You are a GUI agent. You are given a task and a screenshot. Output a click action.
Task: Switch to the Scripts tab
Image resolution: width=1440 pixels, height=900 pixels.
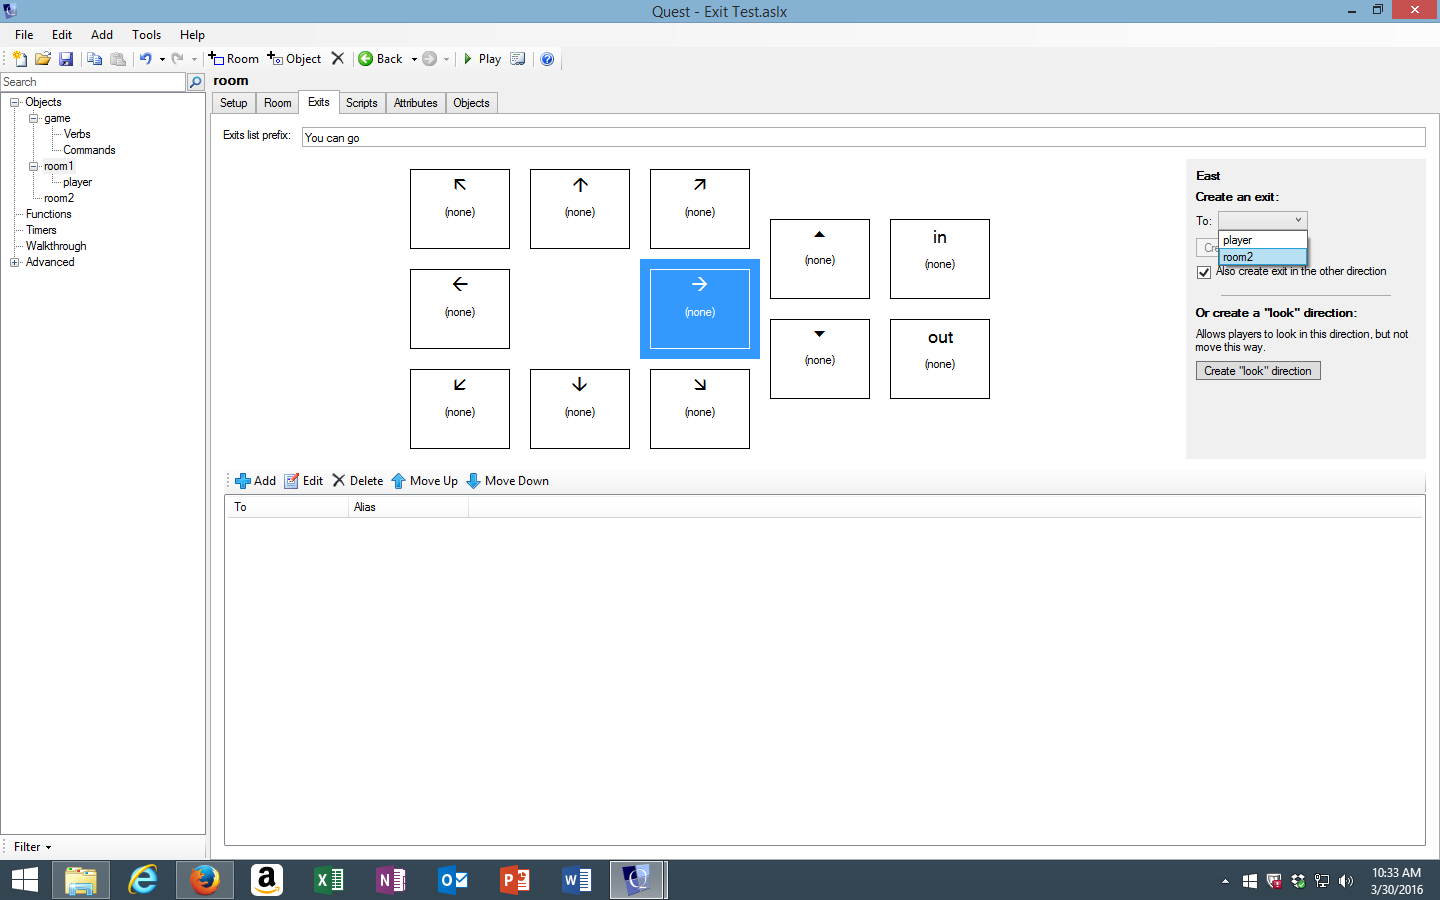361,103
